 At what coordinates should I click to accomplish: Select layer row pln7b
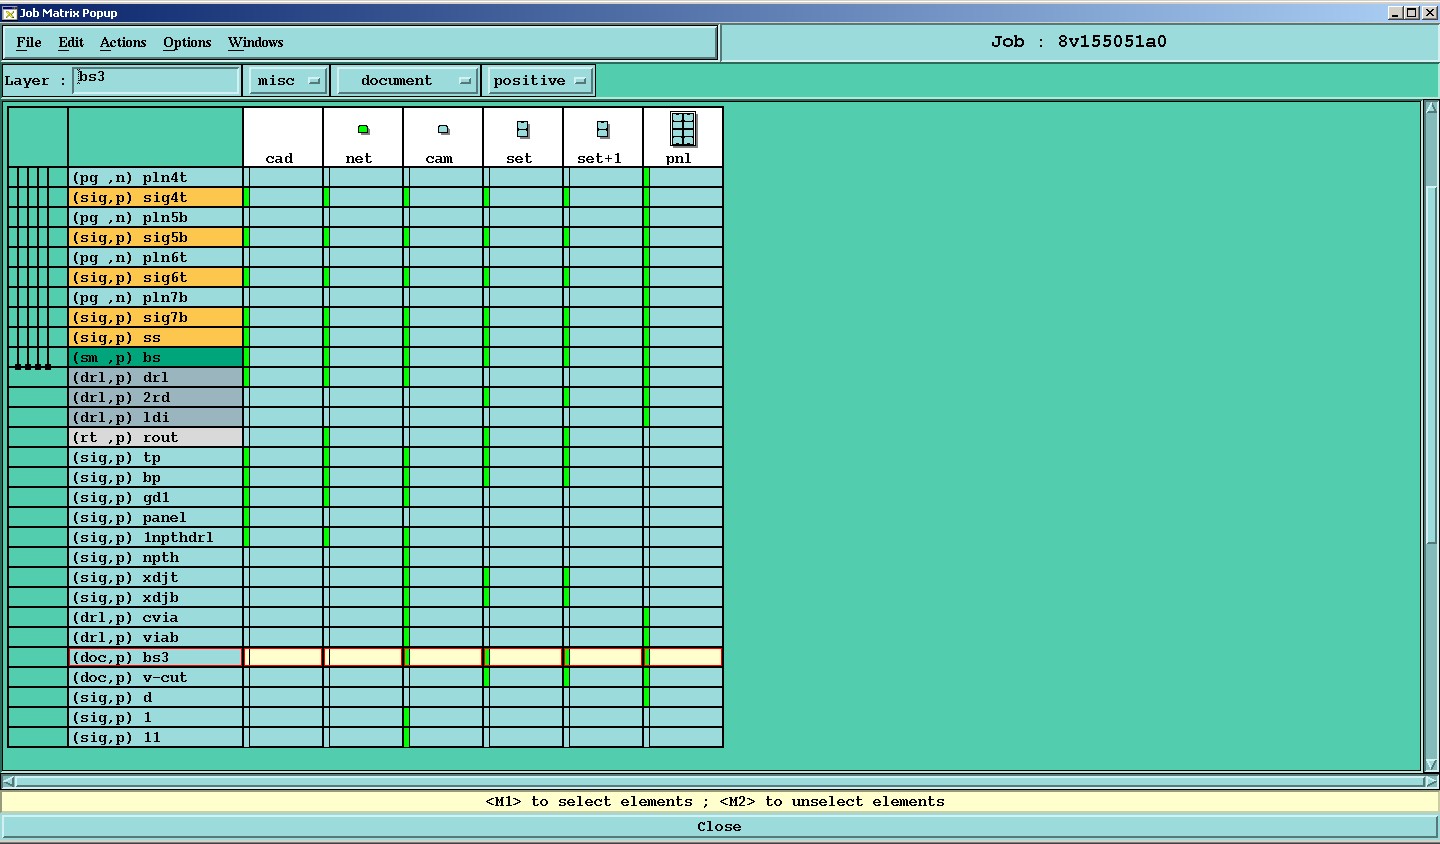pyautogui.click(x=155, y=297)
